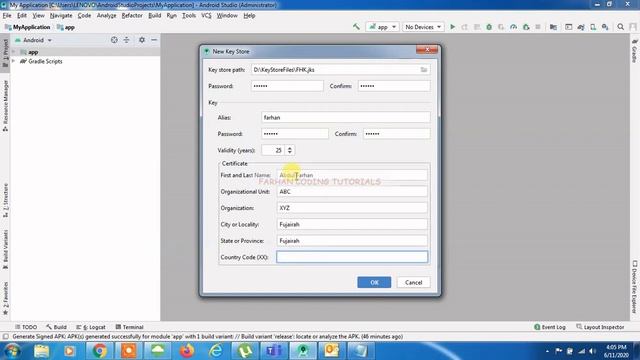Click the First and Last Name field
Image resolution: width=640 pixels, height=360 pixels.
pos(352,175)
